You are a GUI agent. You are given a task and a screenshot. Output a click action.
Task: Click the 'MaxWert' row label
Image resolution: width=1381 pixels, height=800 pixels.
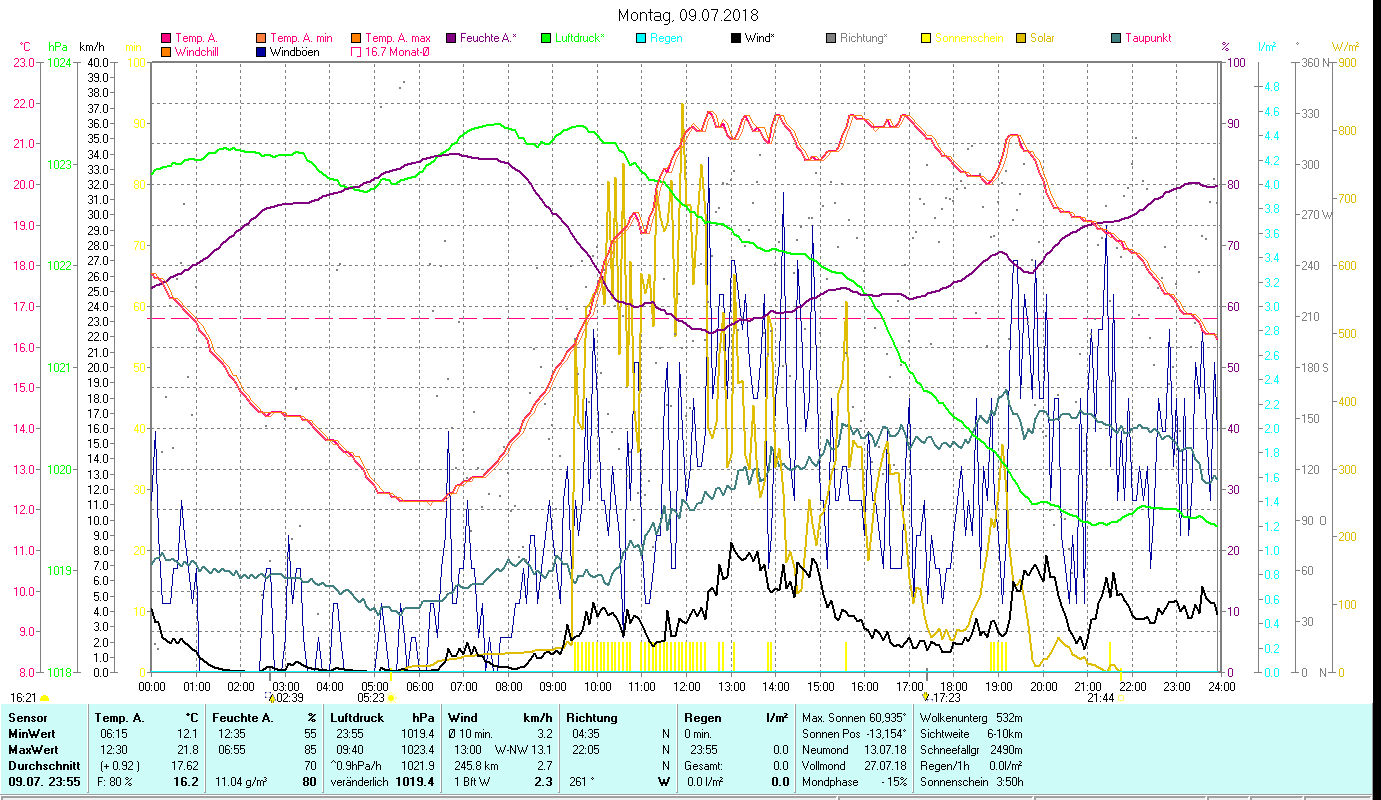[x=33, y=750]
